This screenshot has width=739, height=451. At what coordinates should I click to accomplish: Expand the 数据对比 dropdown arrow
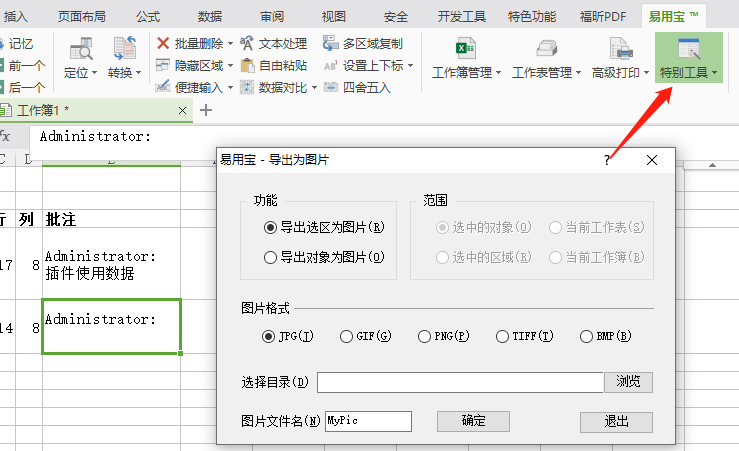[x=314, y=88]
